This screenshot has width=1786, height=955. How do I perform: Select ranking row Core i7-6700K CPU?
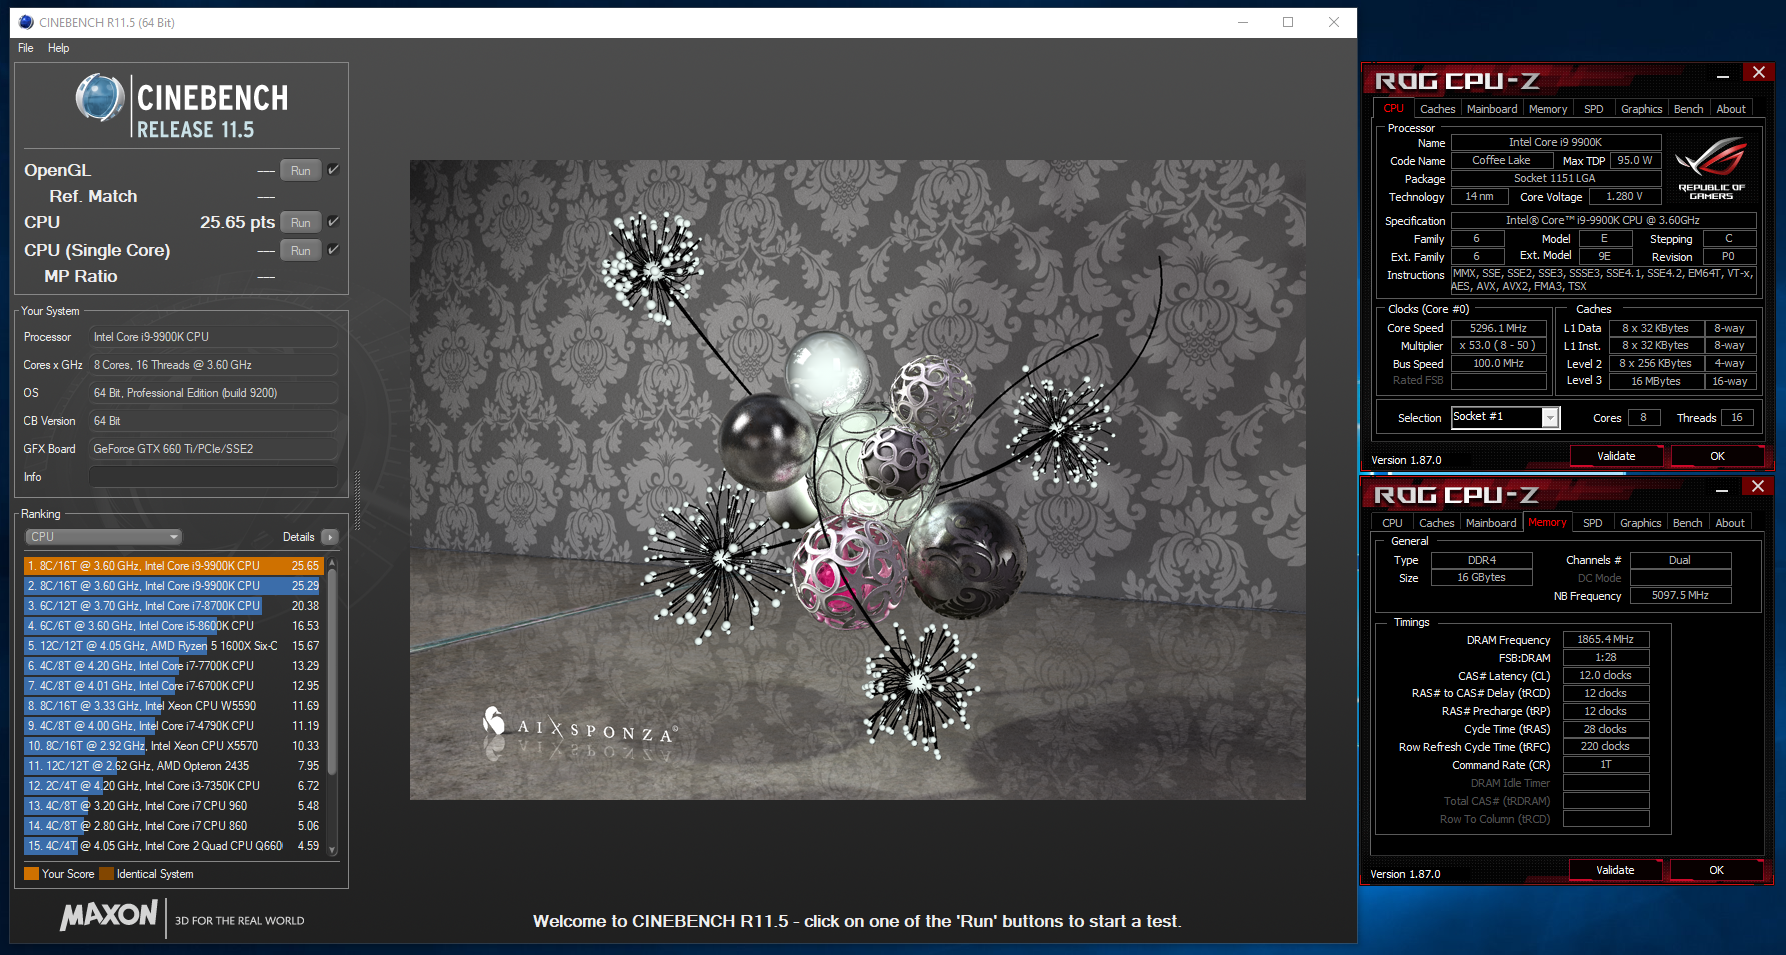[174, 686]
